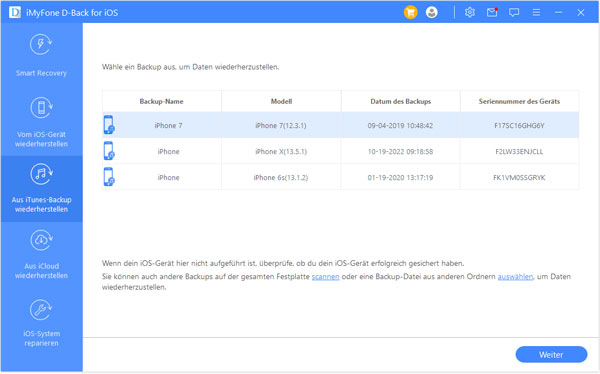Click serial number F2LW33ENJCLL
This screenshot has width=600, height=374.
coord(519,152)
